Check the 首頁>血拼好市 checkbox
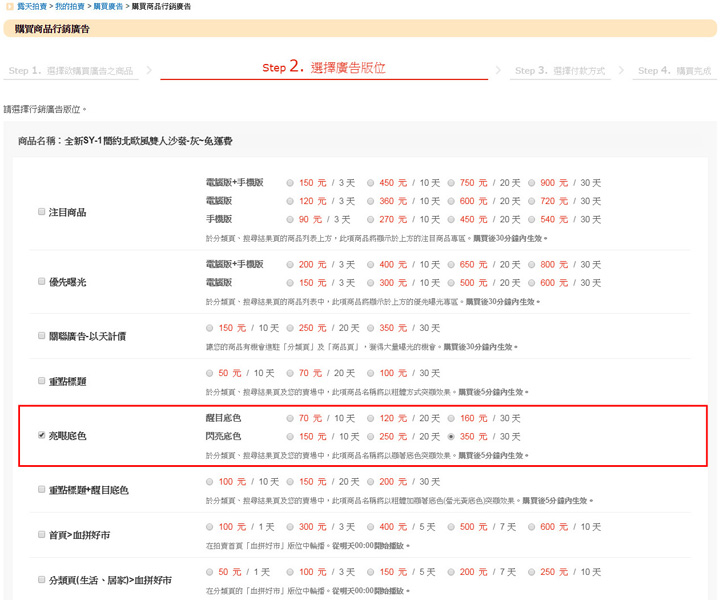720x600 pixels. pyautogui.click(x=41, y=535)
